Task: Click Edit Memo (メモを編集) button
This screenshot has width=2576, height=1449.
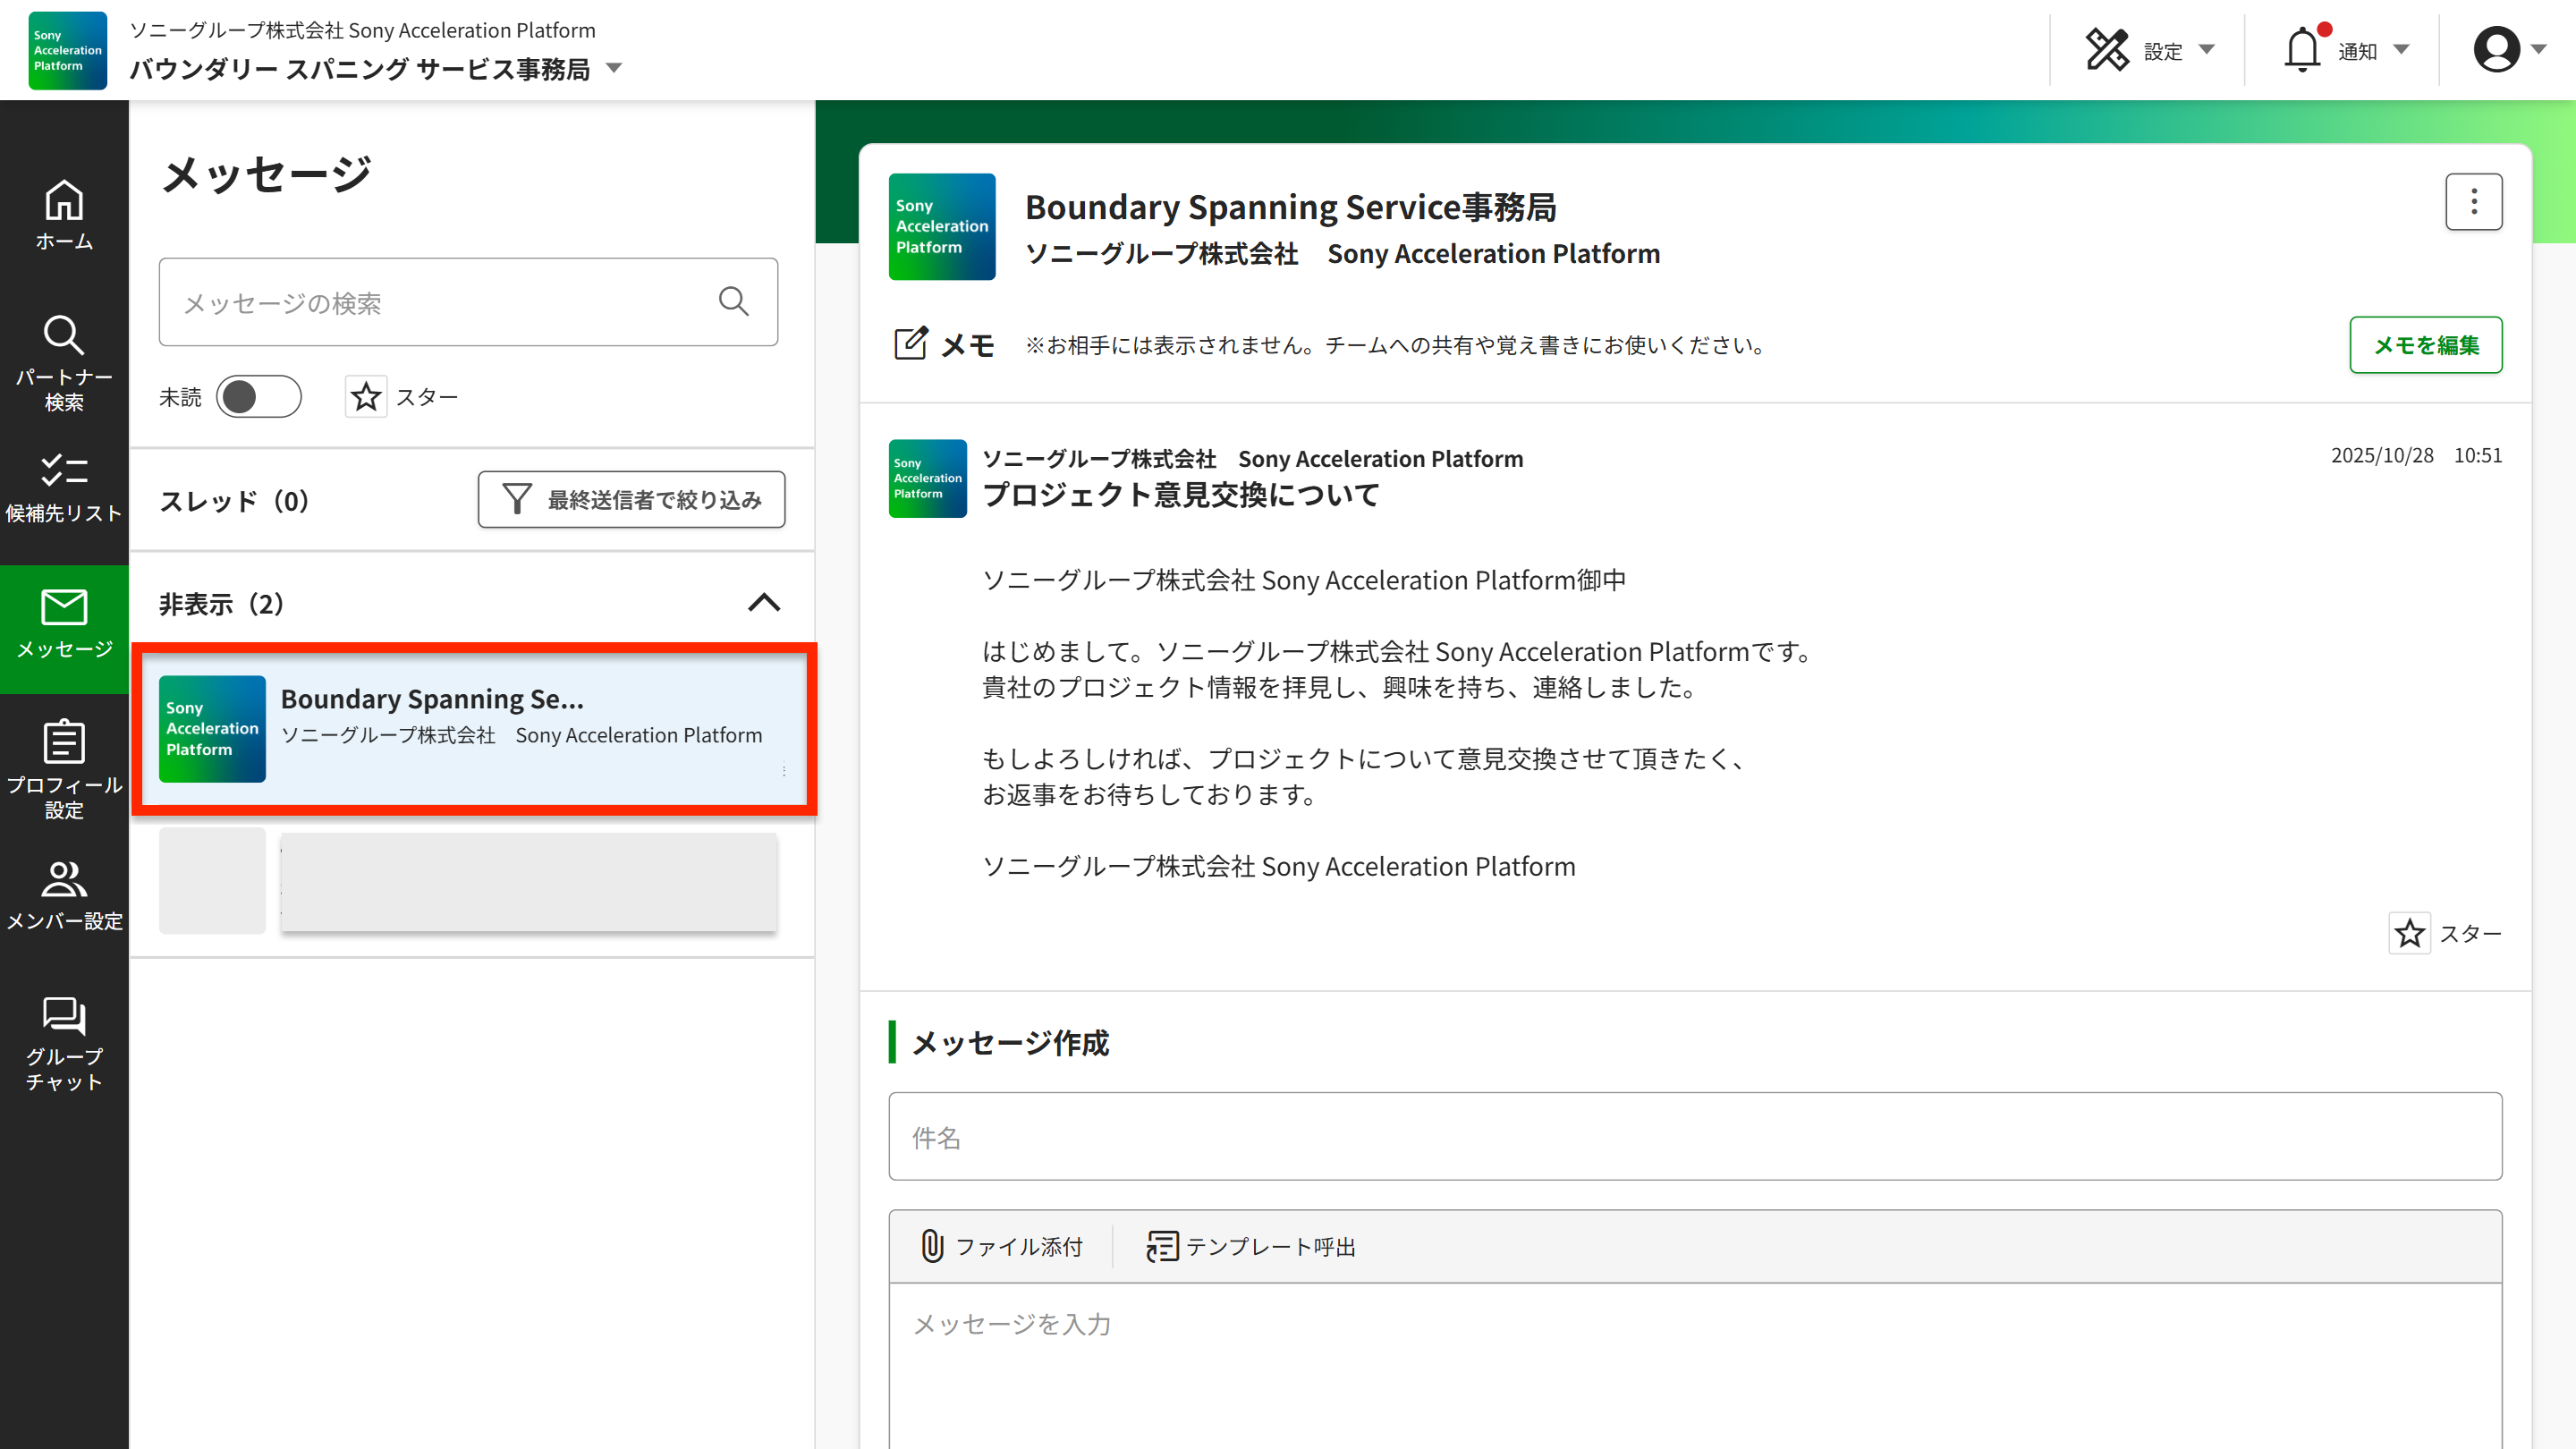Action: coord(2425,345)
